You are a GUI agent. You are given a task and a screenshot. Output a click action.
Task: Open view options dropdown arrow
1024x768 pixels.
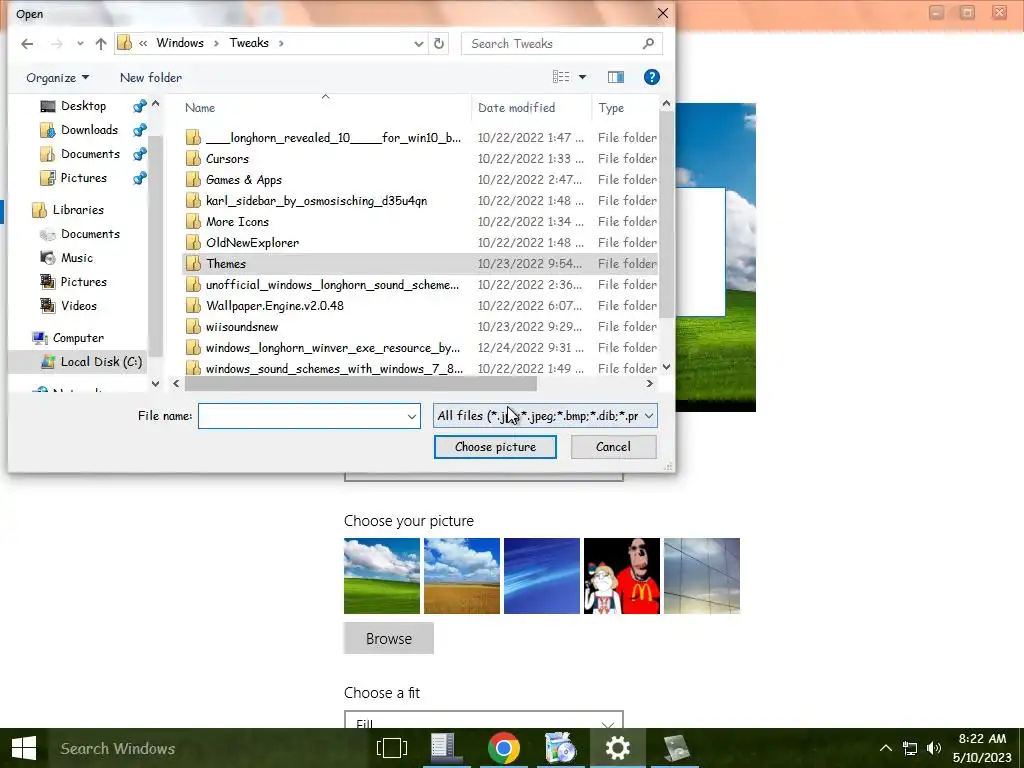click(x=583, y=77)
